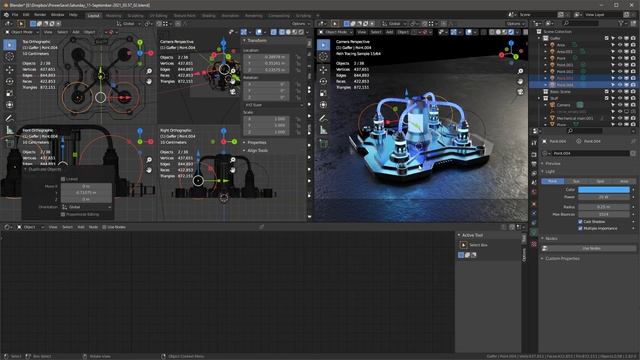Select the Rotate tool in top-left viewport toolbar

10,81
